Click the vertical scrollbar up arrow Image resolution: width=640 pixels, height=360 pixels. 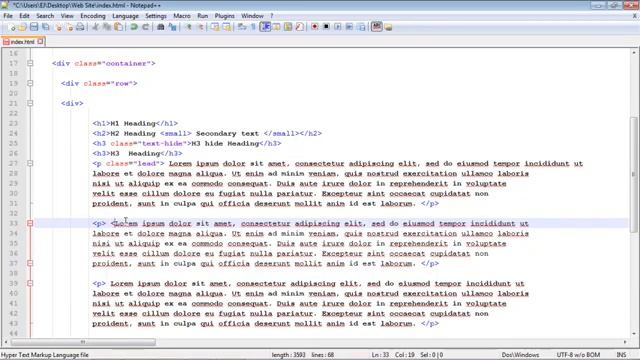[x=634, y=53]
